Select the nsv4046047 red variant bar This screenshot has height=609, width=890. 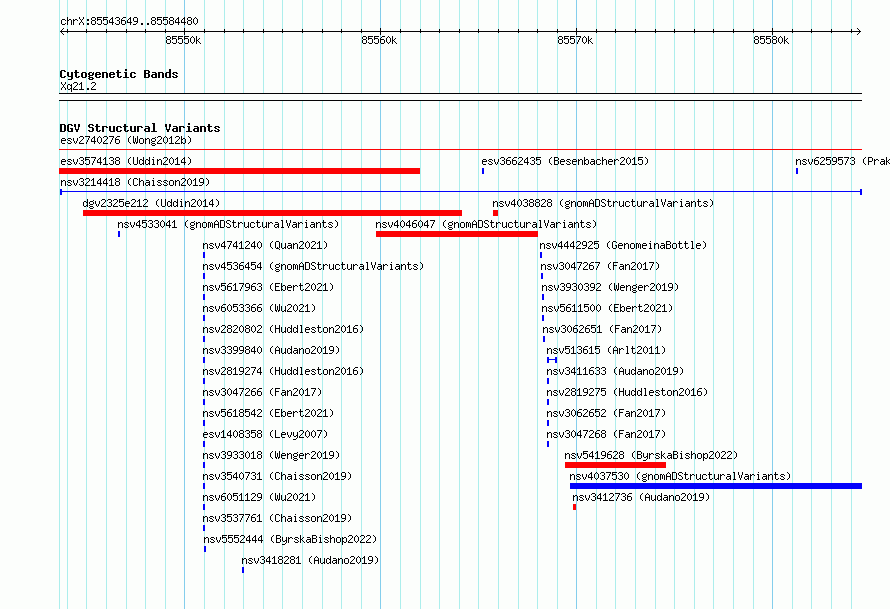(457, 234)
